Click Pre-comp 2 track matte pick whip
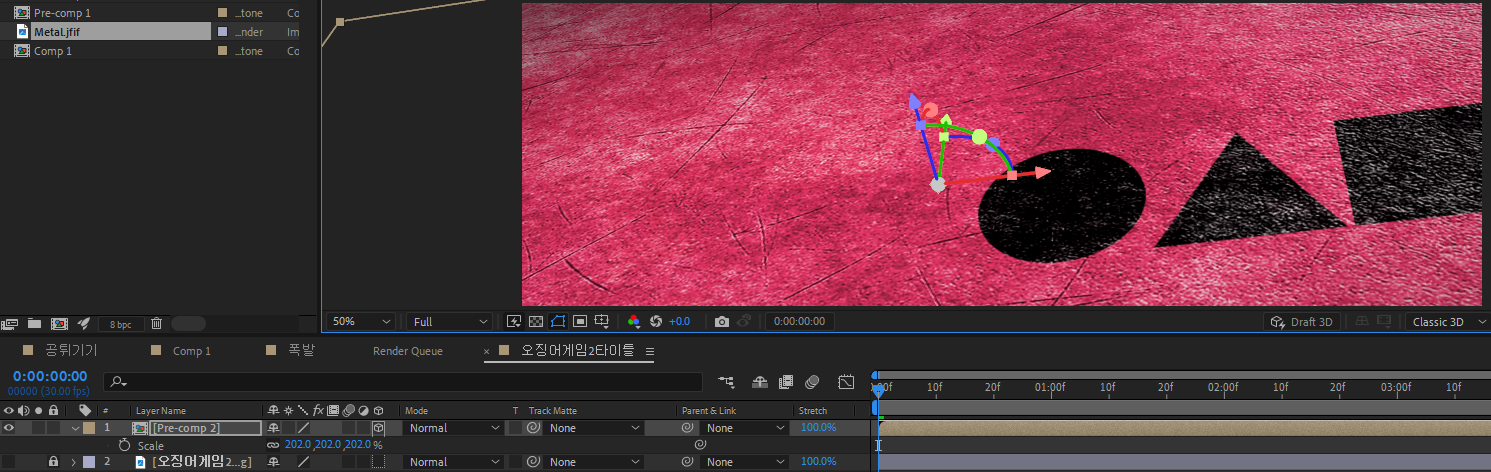Viewport: 1491px width, 472px height. pos(533,428)
